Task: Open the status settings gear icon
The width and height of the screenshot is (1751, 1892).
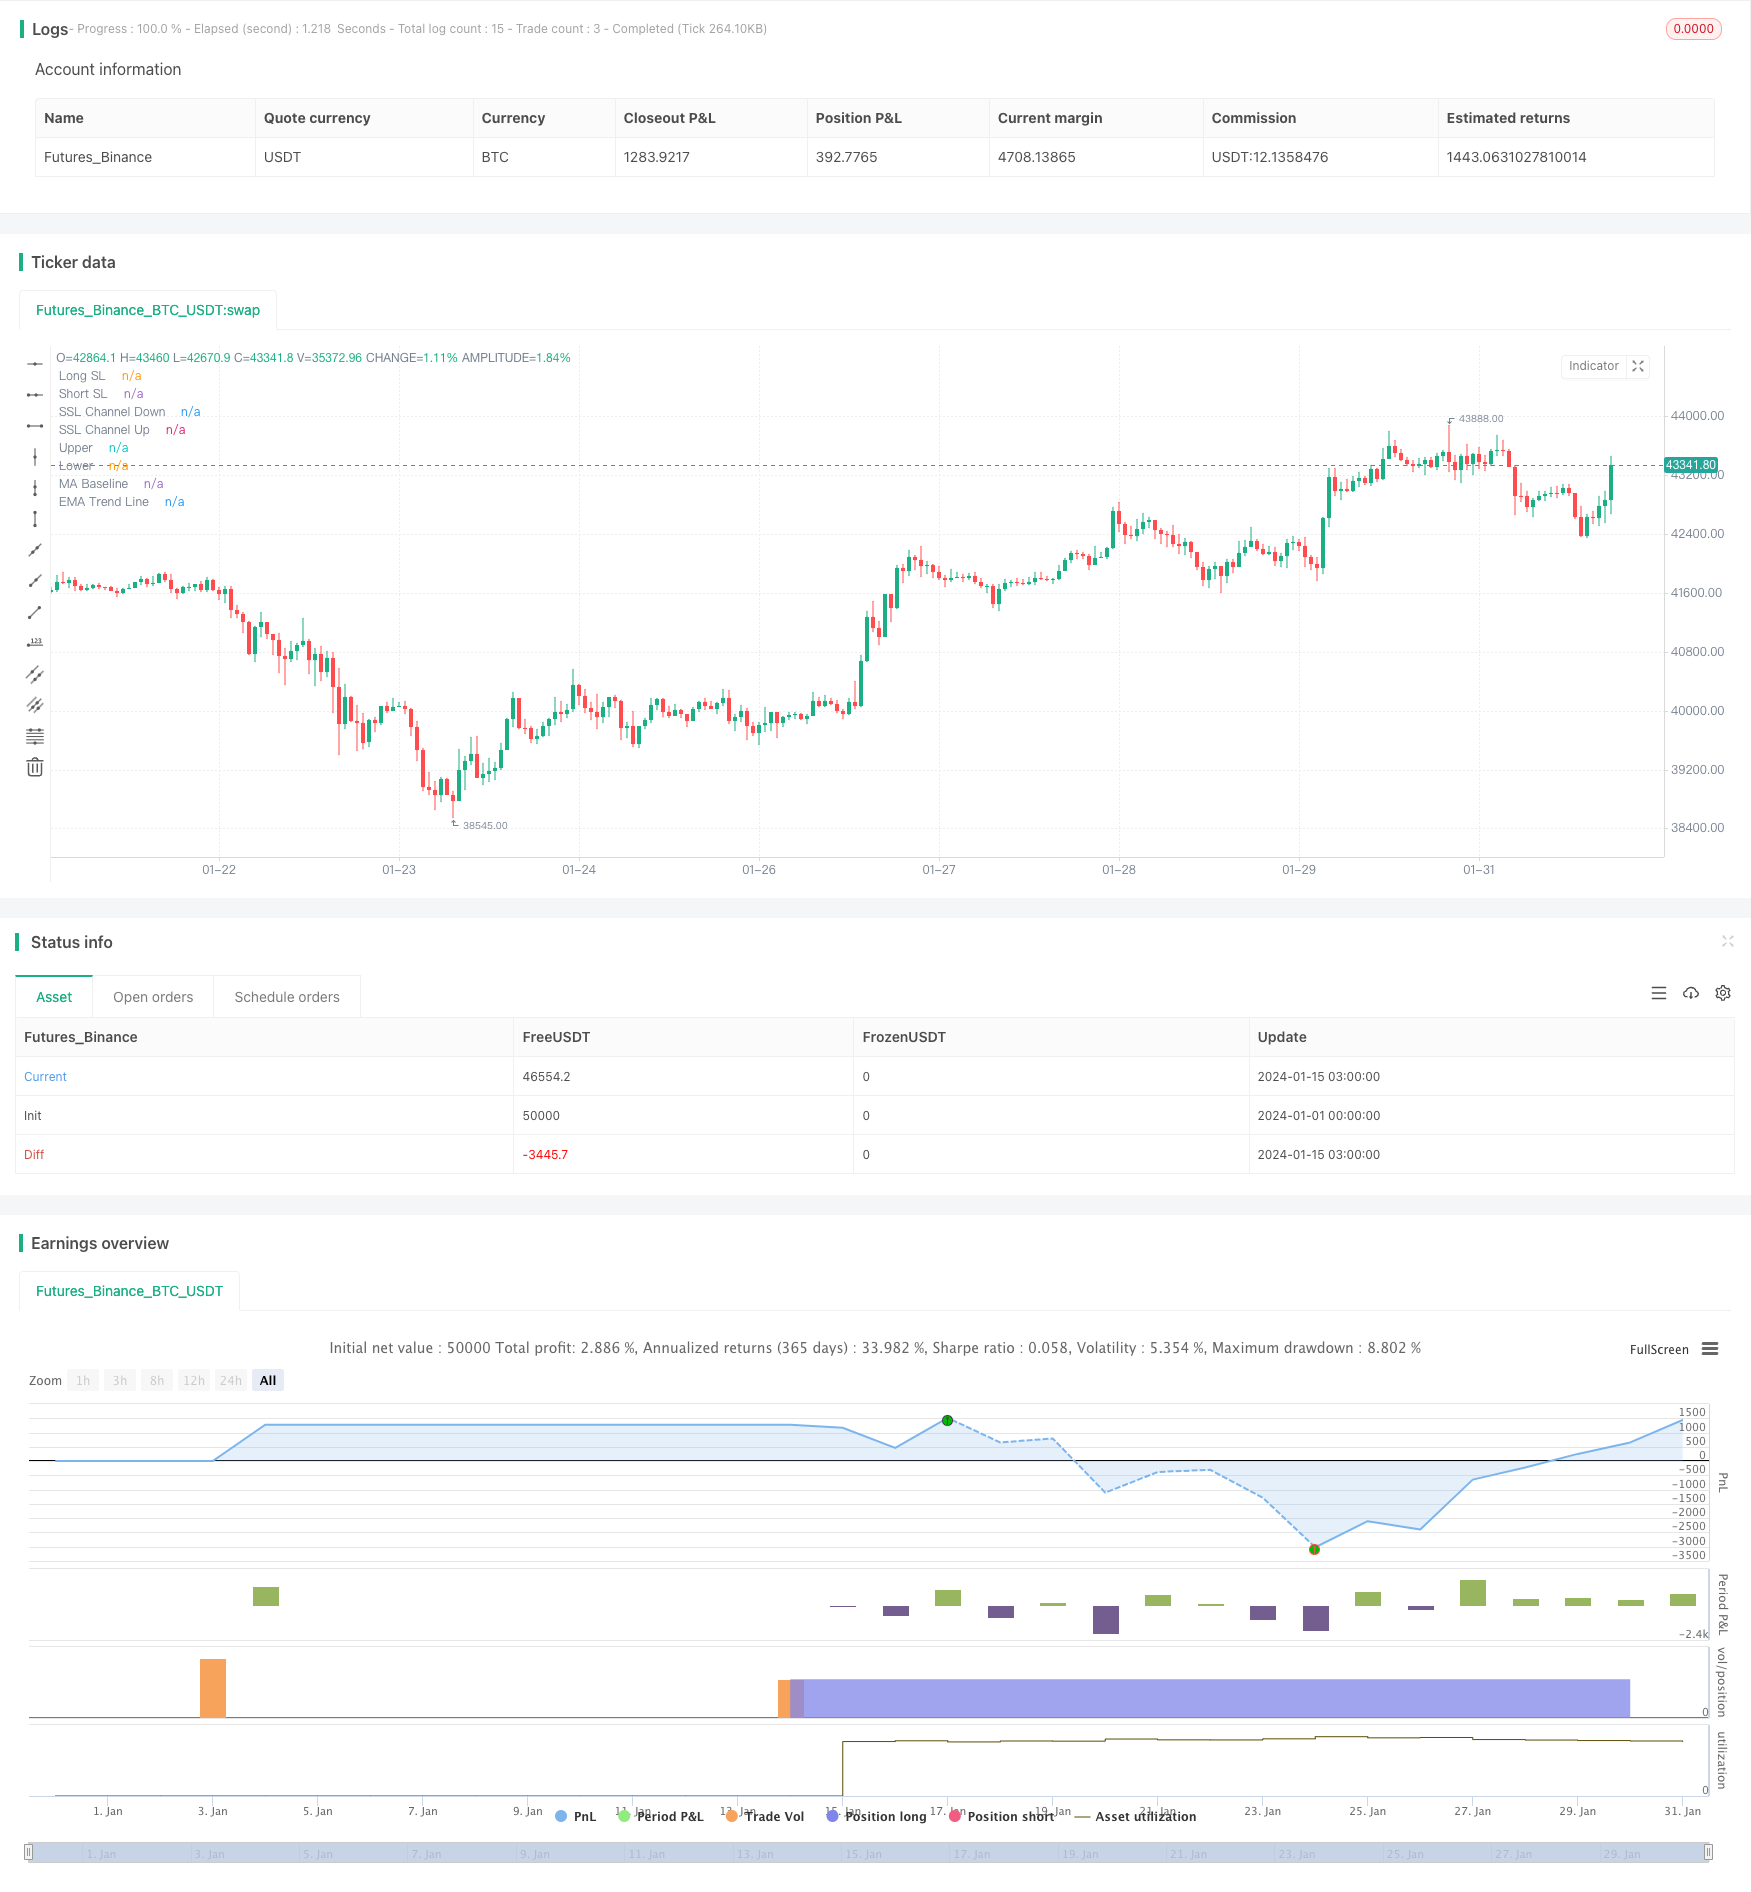Action: [x=1723, y=993]
